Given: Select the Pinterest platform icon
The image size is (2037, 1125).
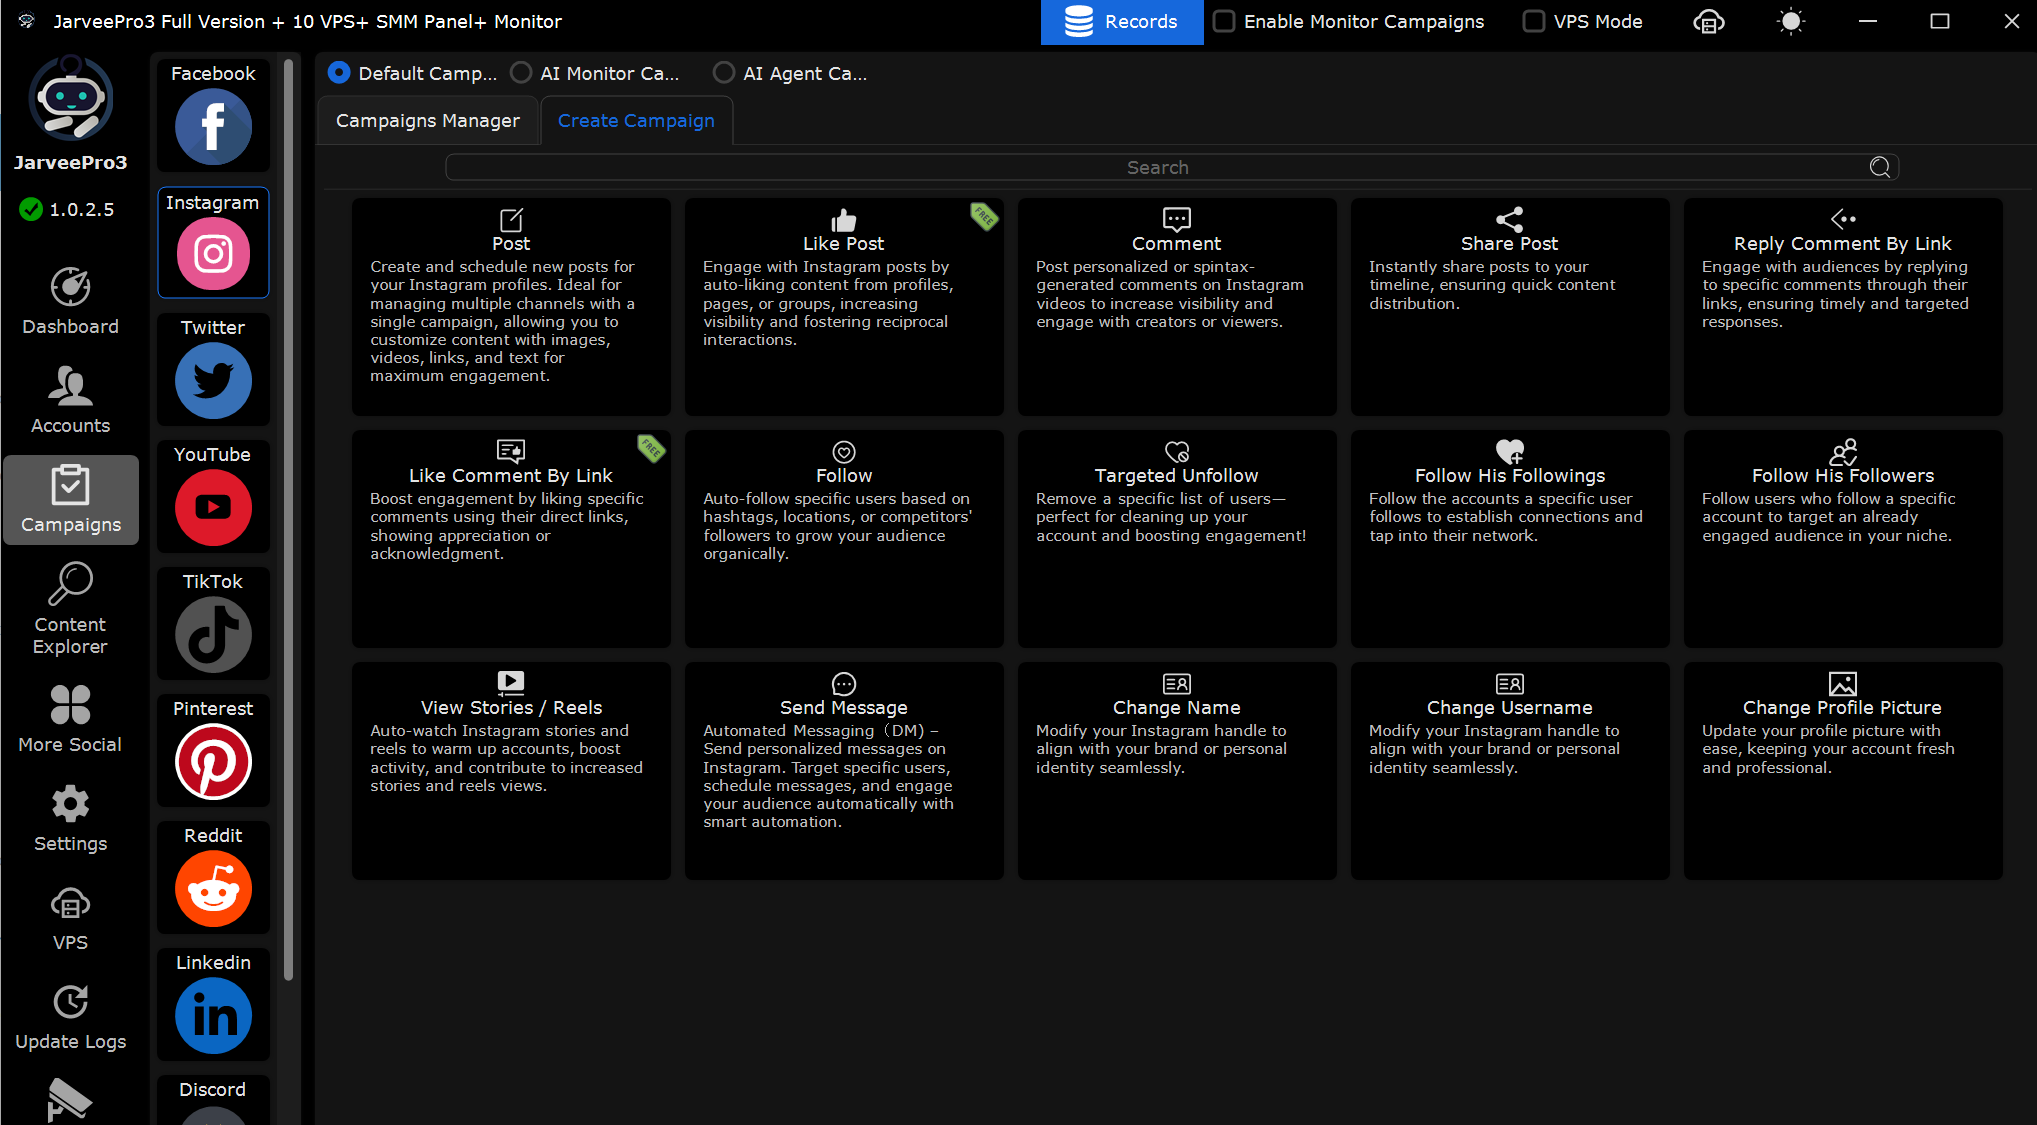Looking at the screenshot, I should click(x=213, y=761).
